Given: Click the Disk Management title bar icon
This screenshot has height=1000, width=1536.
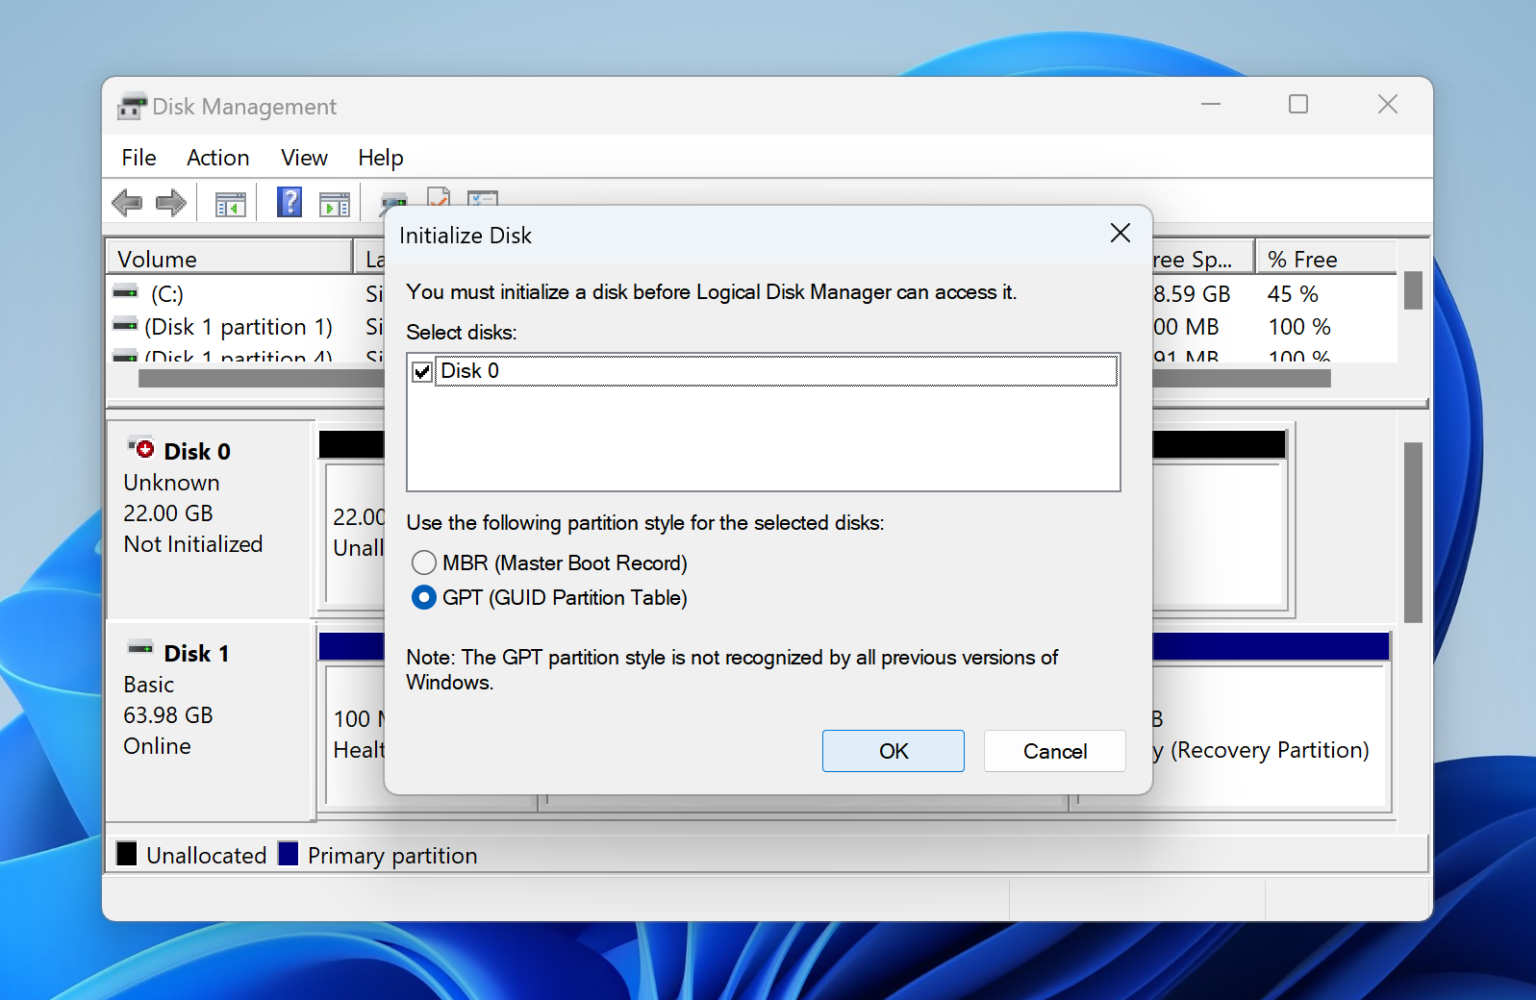Looking at the screenshot, I should tap(131, 105).
